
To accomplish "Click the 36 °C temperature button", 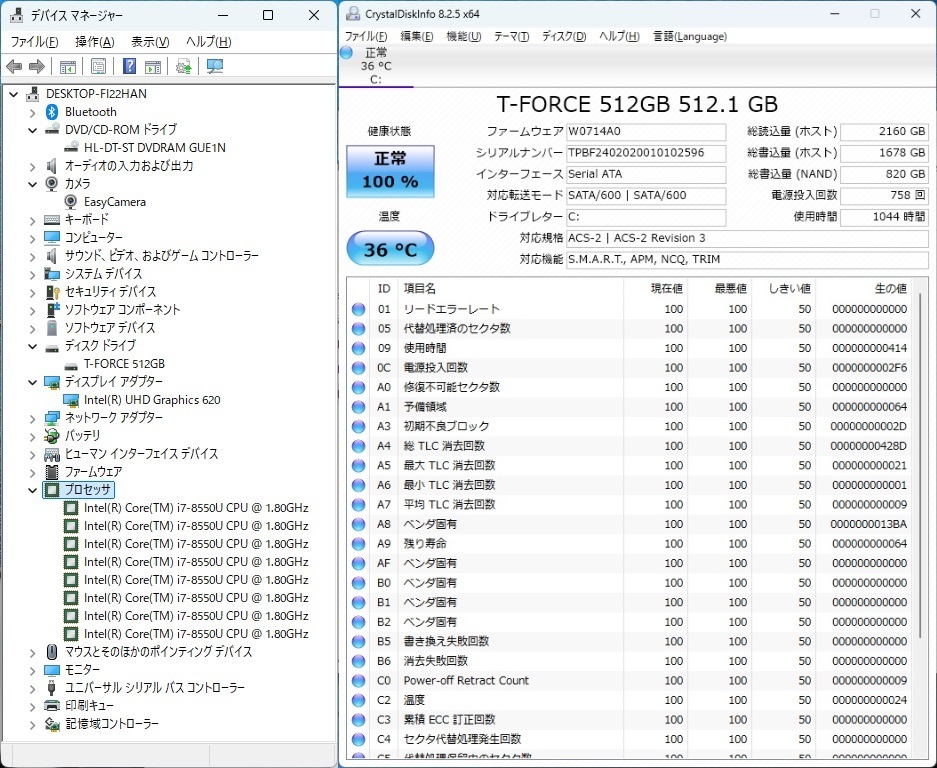I will coord(390,249).
